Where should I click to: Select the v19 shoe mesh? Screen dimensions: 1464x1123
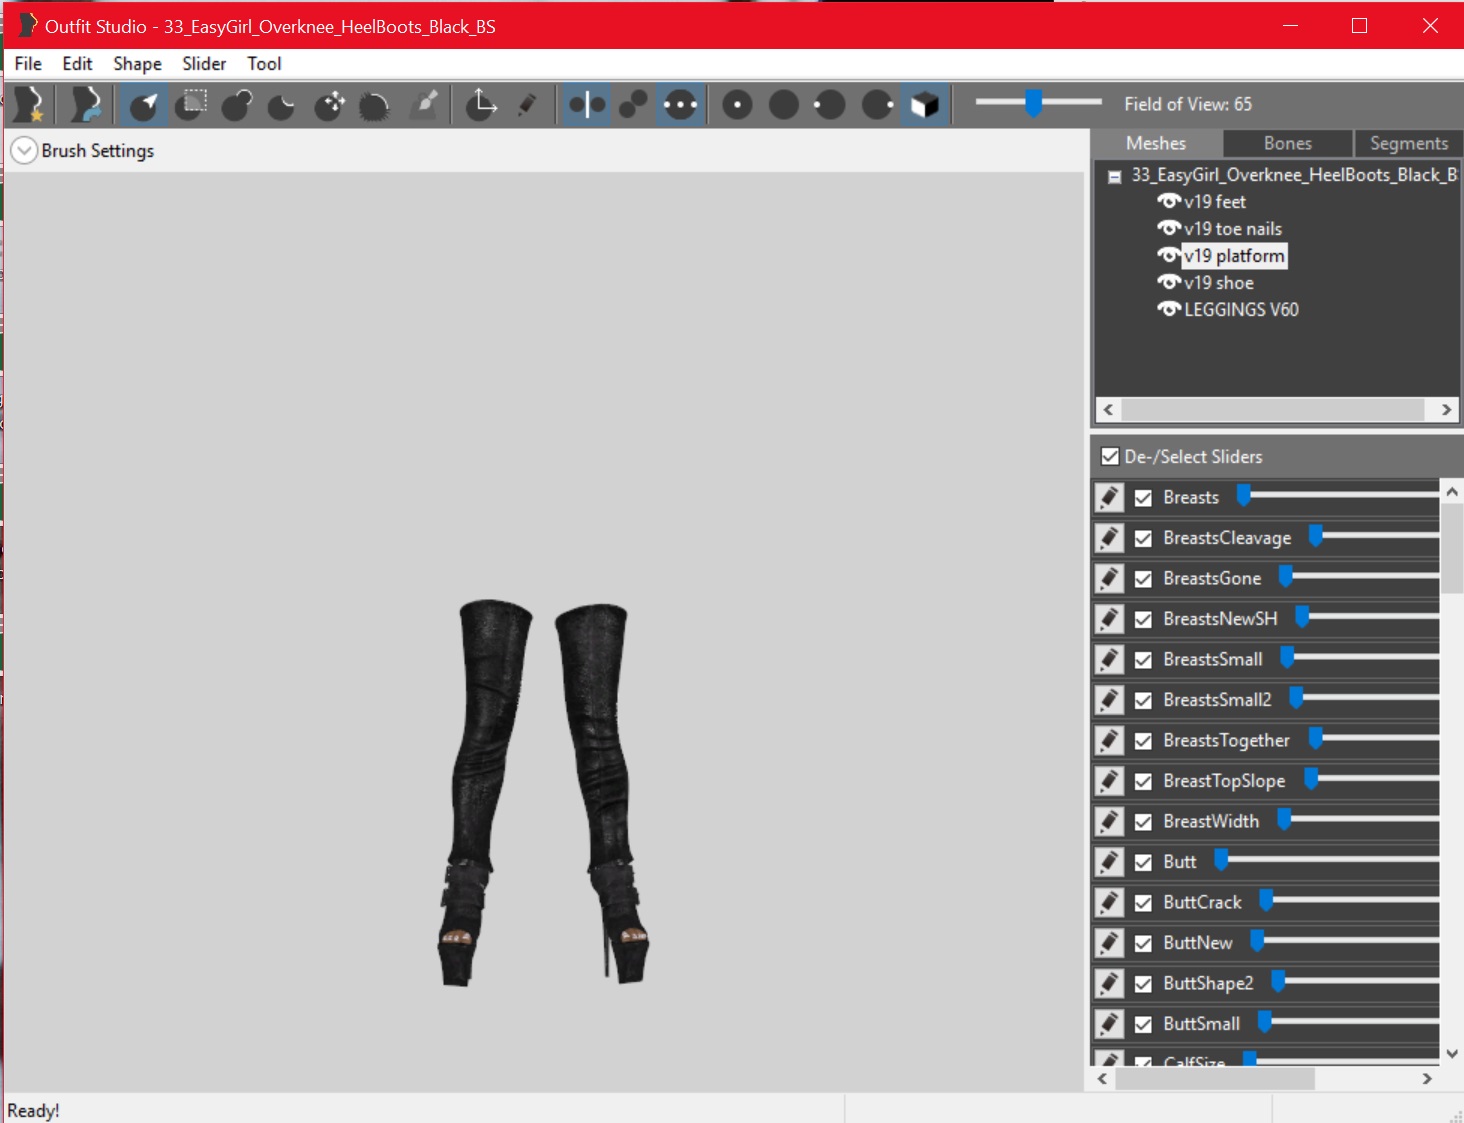coord(1218,282)
